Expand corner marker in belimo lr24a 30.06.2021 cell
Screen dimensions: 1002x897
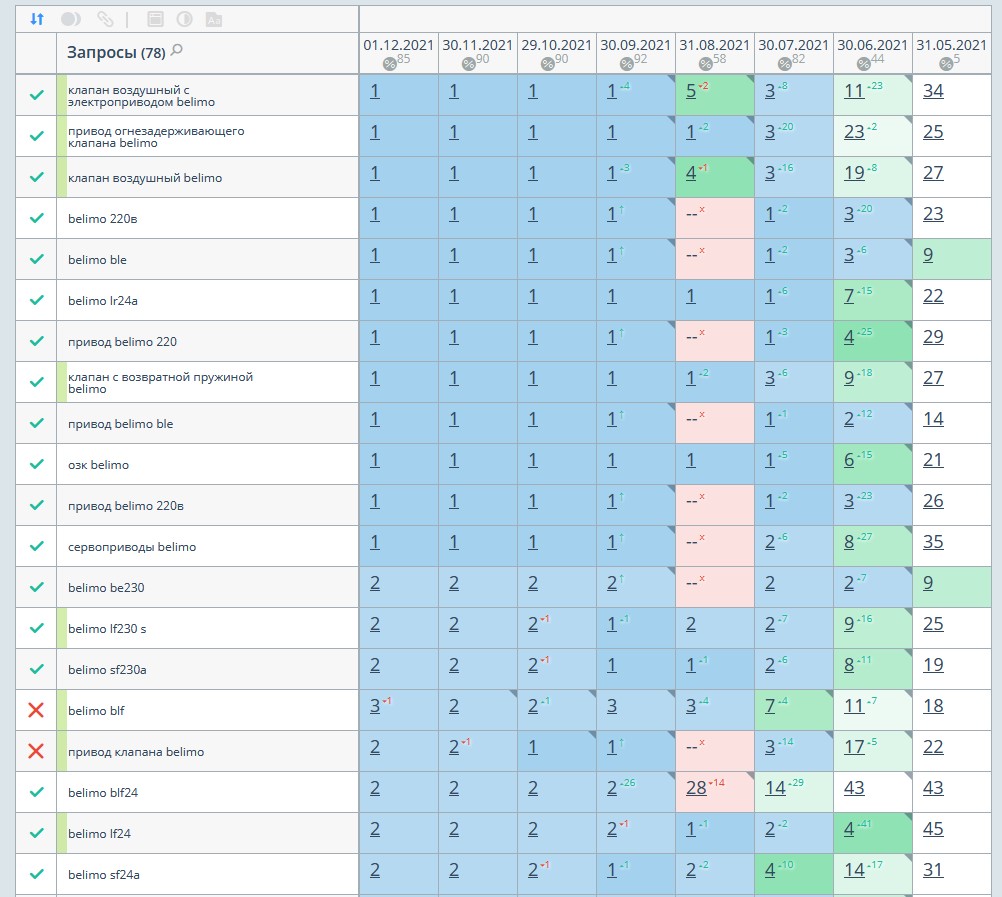pyautogui.click(x=907, y=285)
